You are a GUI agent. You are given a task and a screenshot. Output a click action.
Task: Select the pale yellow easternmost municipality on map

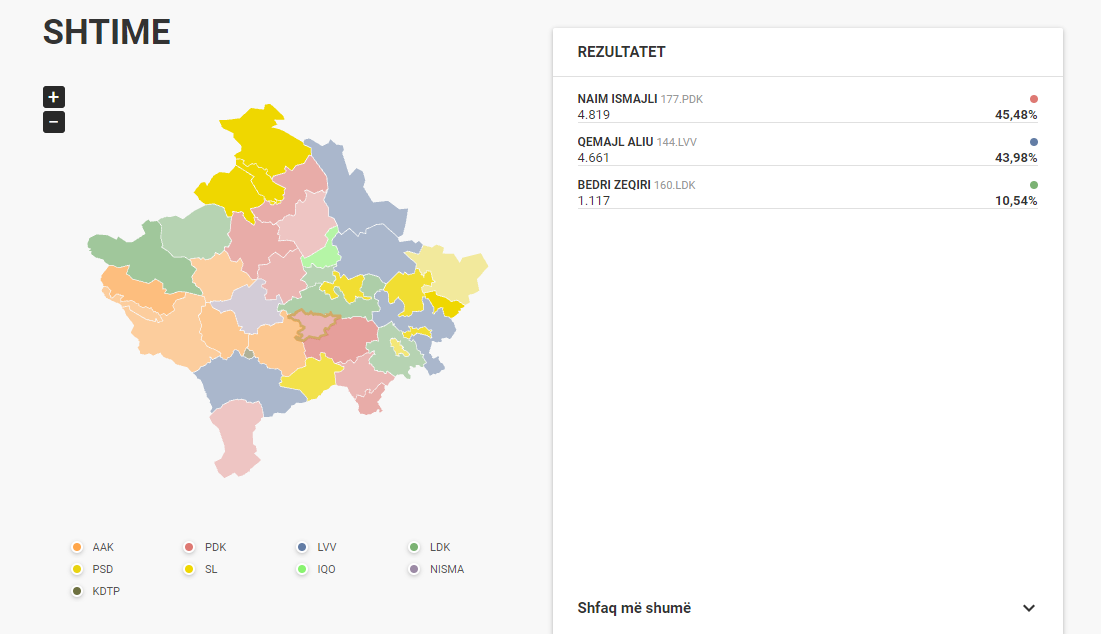pyautogui.click(x=453, y=270)
